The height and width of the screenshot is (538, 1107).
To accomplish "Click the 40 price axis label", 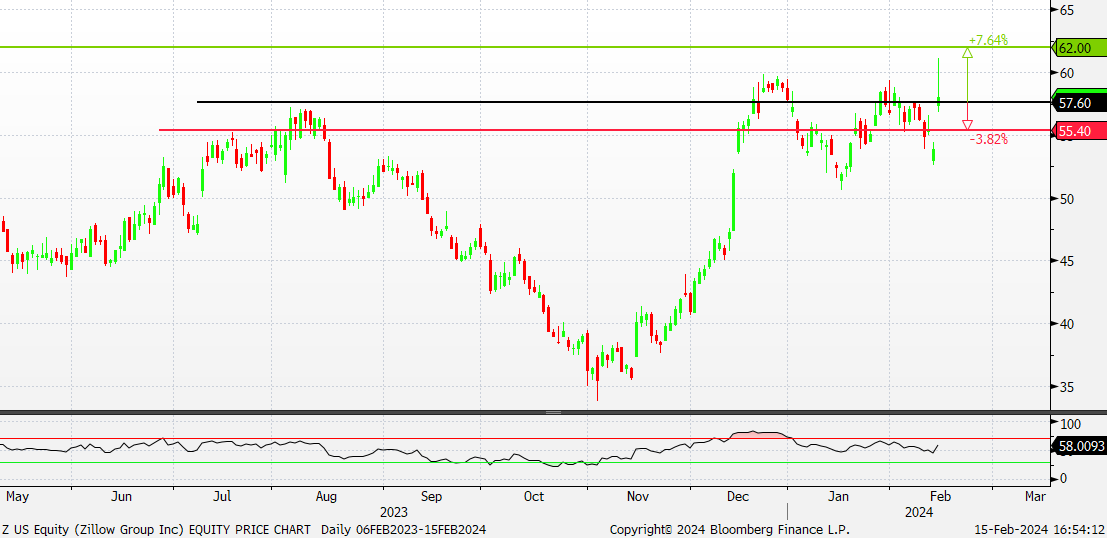I will tap(1067, 324).
